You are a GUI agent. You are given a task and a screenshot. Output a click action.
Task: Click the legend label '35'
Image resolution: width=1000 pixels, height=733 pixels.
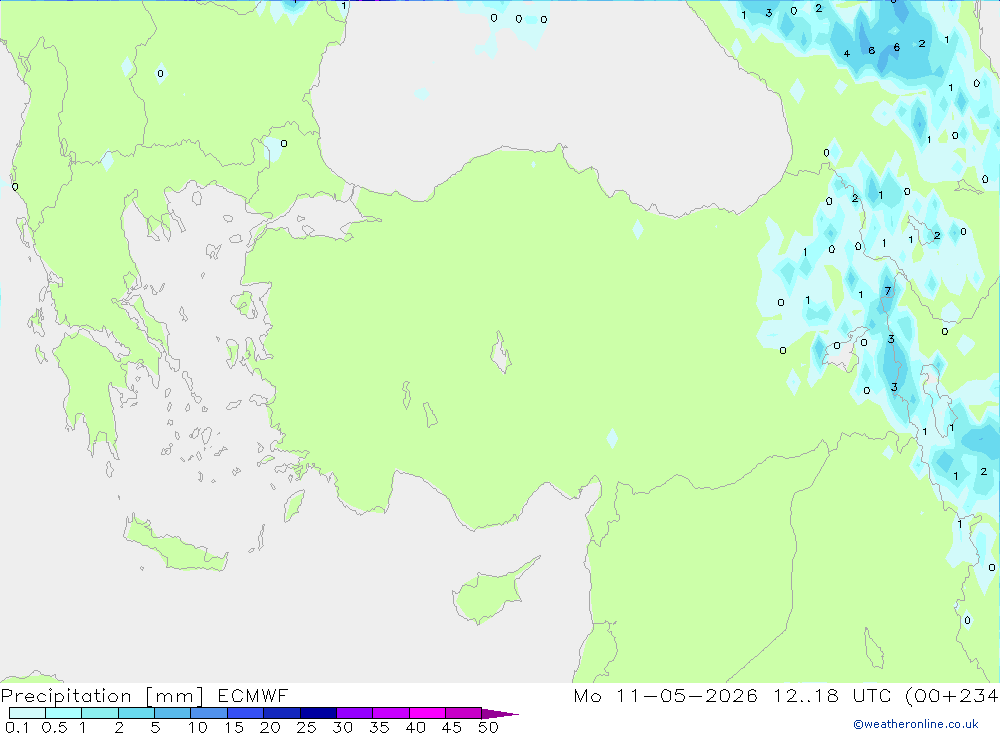[x=379, y=727]
